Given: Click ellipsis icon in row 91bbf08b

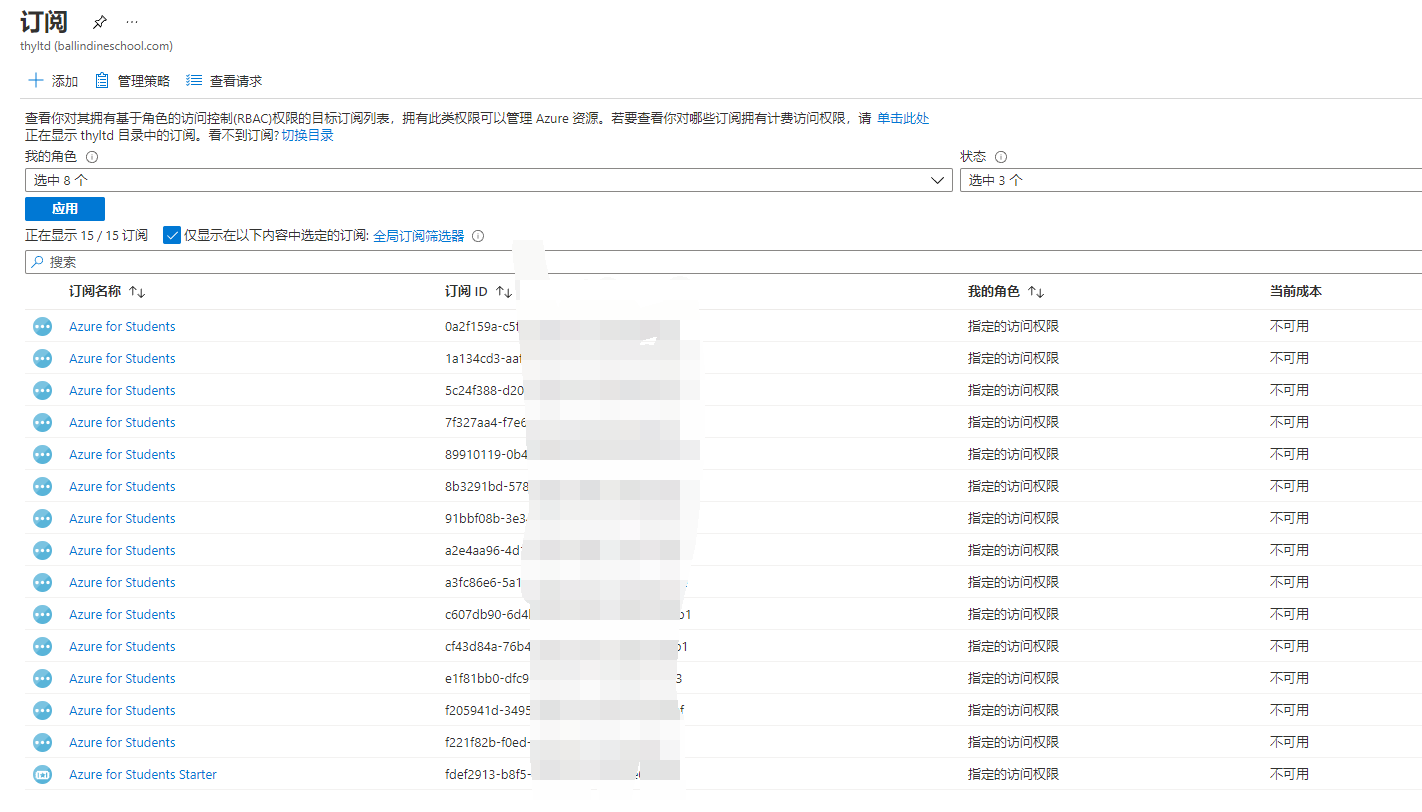Looking at the screenshot, I should (x=42, y=518).
